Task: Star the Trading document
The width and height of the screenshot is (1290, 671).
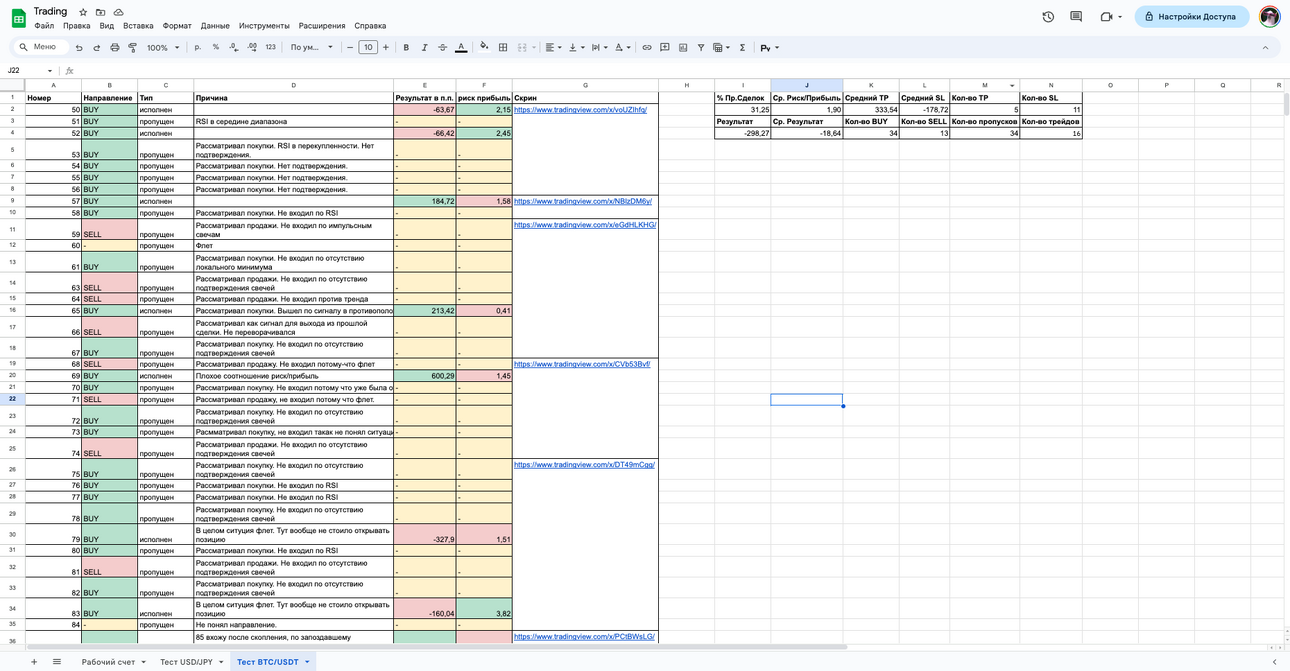Action: (x=83, y=12)
